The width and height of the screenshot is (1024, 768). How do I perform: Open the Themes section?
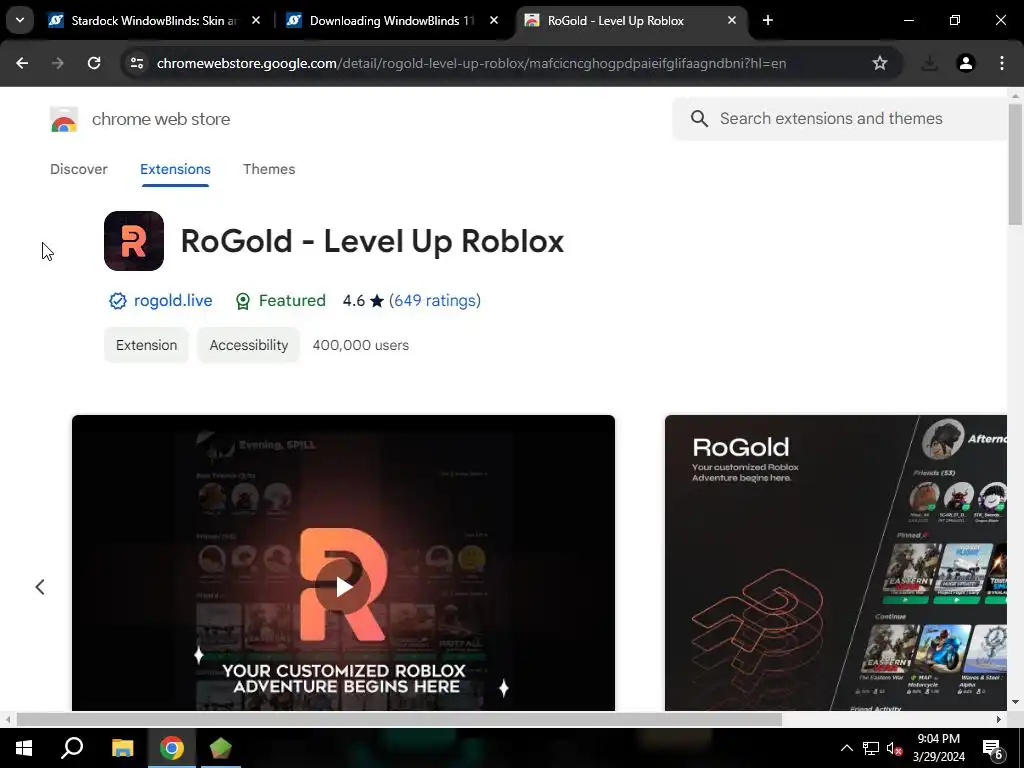click(x=269, y=169)
